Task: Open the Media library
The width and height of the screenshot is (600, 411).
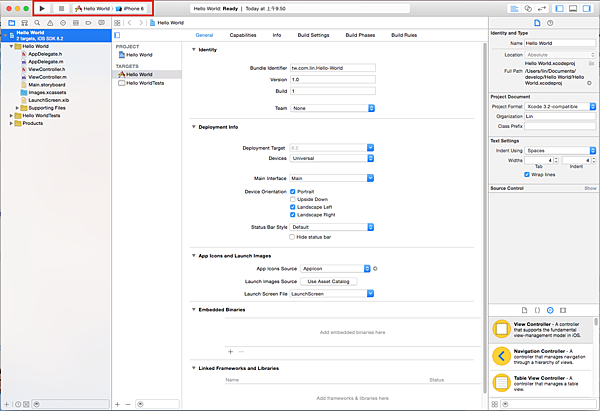Action: (x=563, y=310)
